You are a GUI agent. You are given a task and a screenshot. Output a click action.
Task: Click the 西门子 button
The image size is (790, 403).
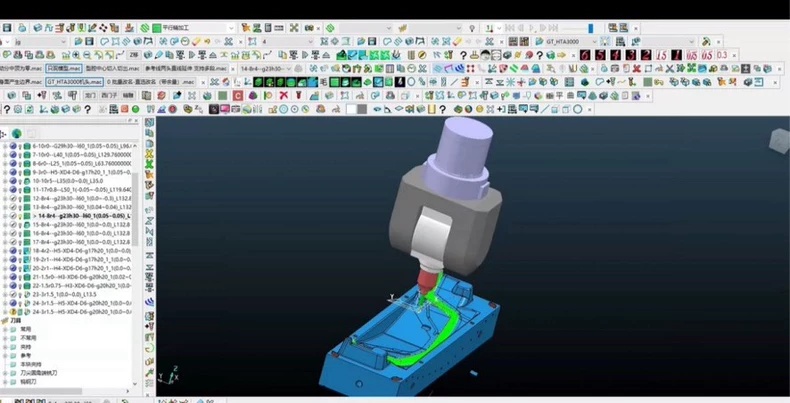coord(108,95)
